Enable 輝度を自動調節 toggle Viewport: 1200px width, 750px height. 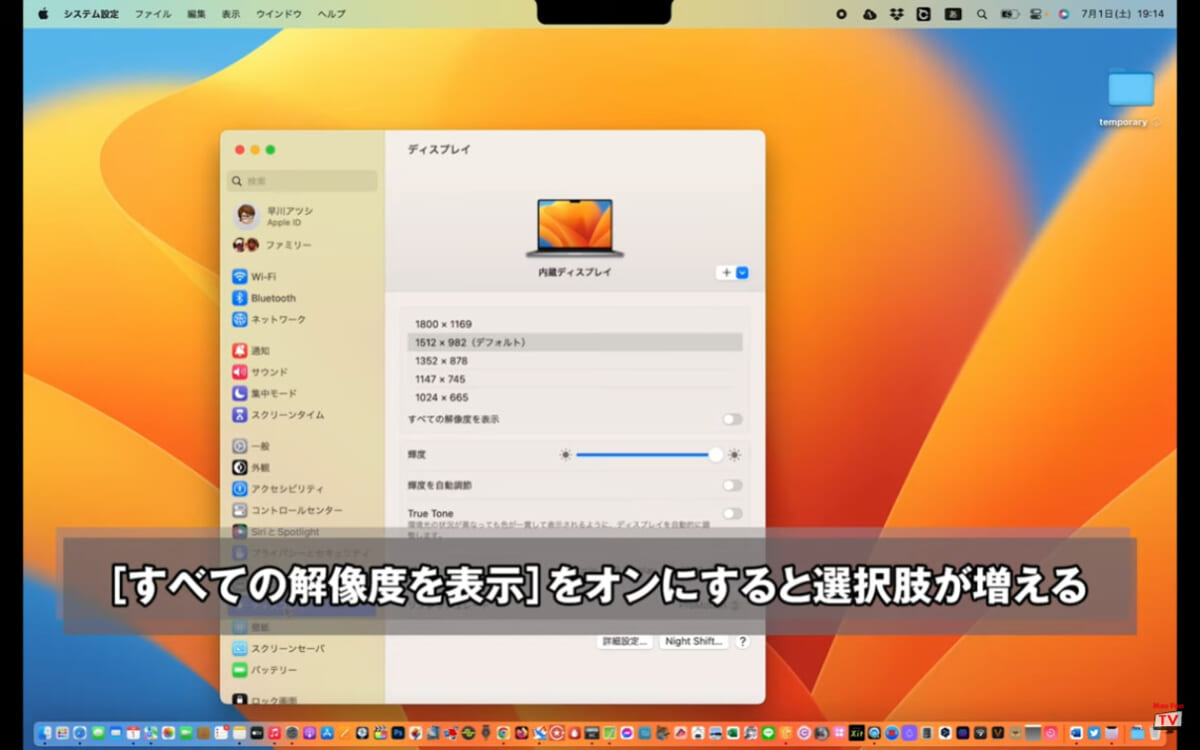pos(732,485)
